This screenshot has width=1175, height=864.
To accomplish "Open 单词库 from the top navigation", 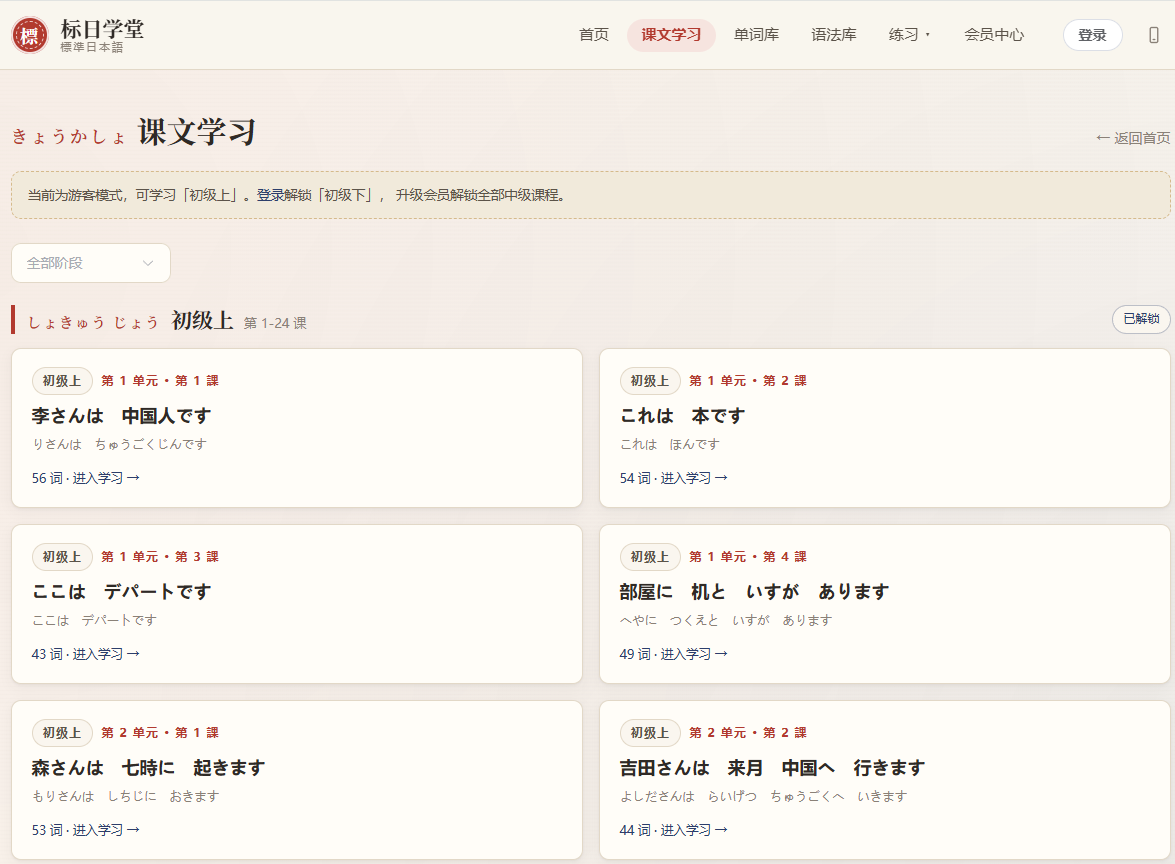I will pyautogui.click(x=756, y=35).
